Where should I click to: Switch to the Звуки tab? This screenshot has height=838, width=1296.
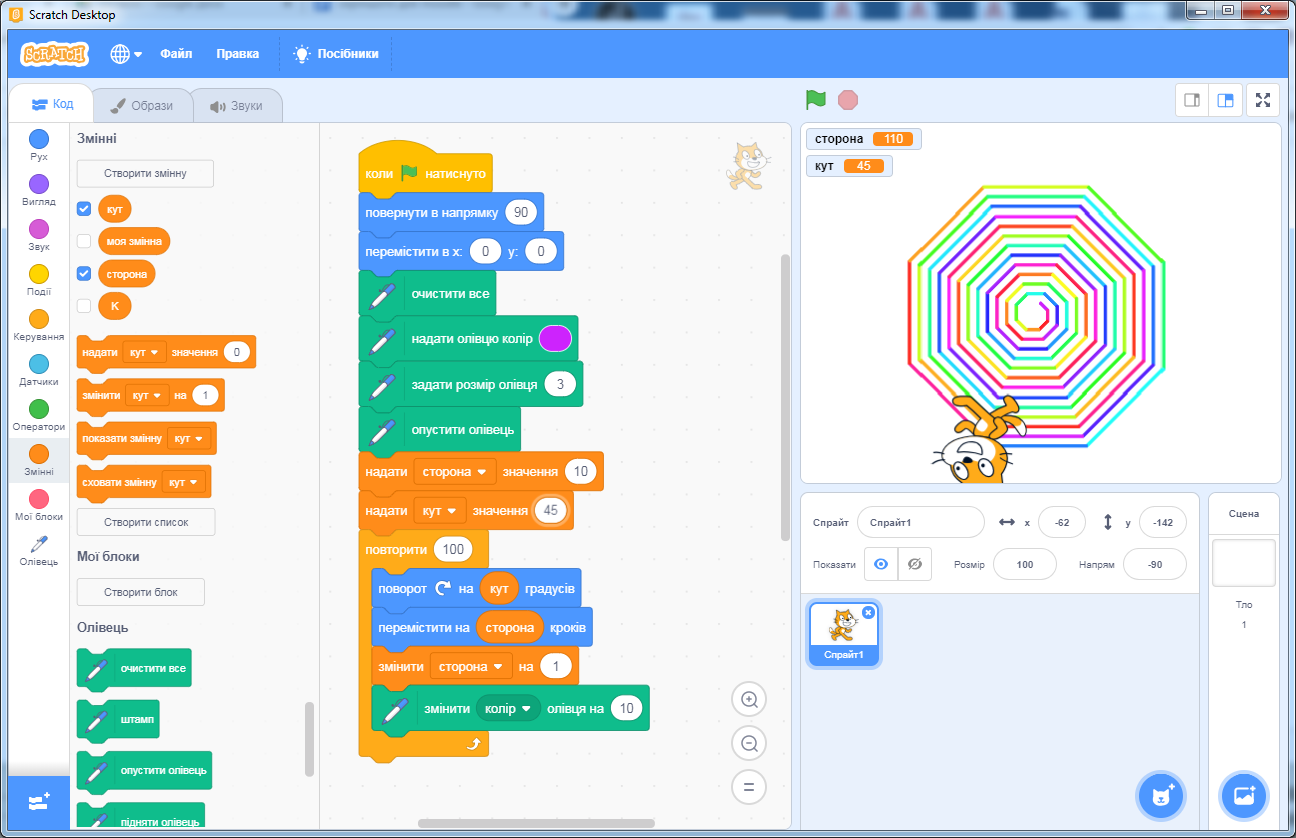pyautogui.click(x=236, y=105)
